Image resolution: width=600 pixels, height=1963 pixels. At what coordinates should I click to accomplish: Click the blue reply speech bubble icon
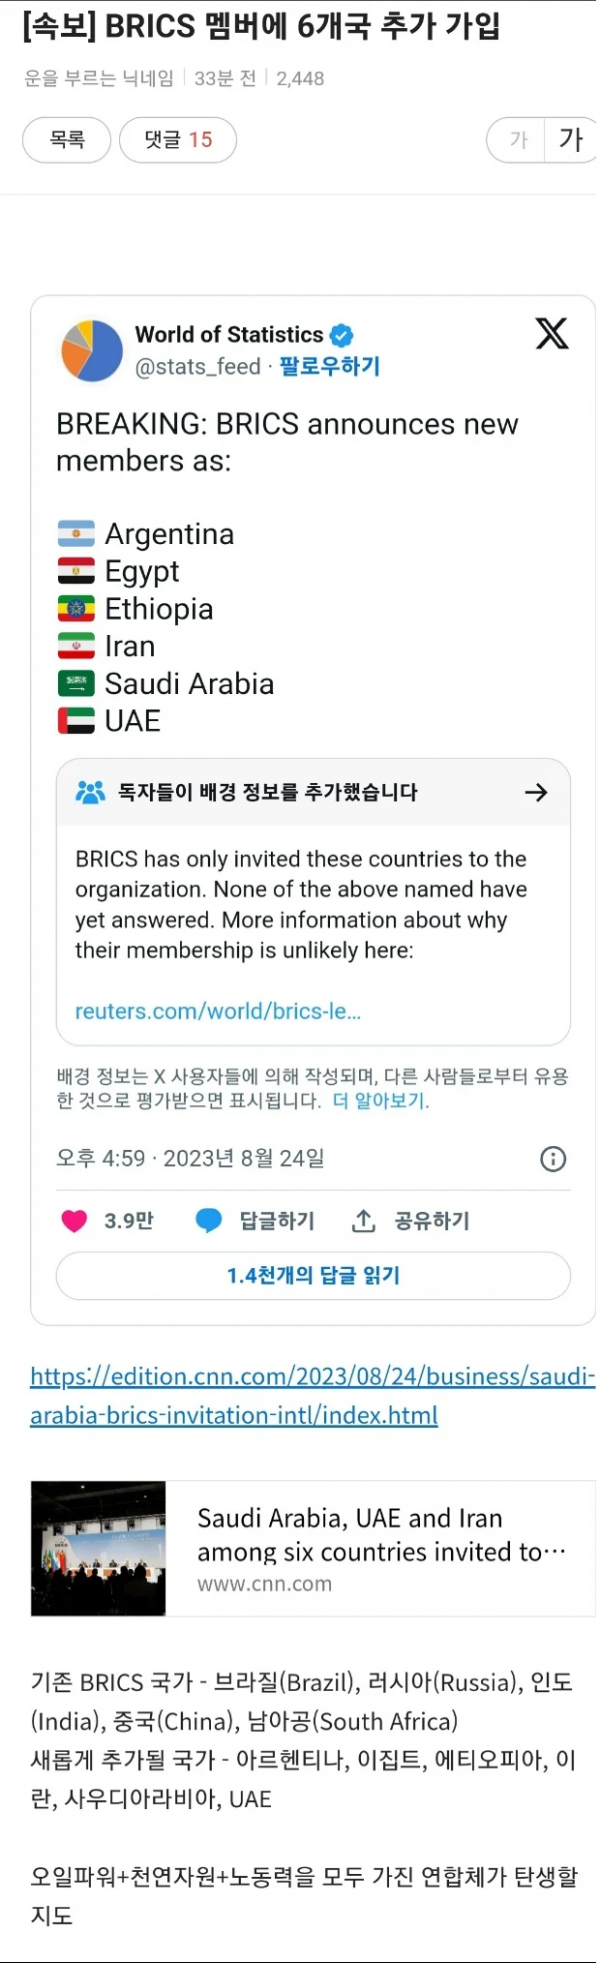208,1220
